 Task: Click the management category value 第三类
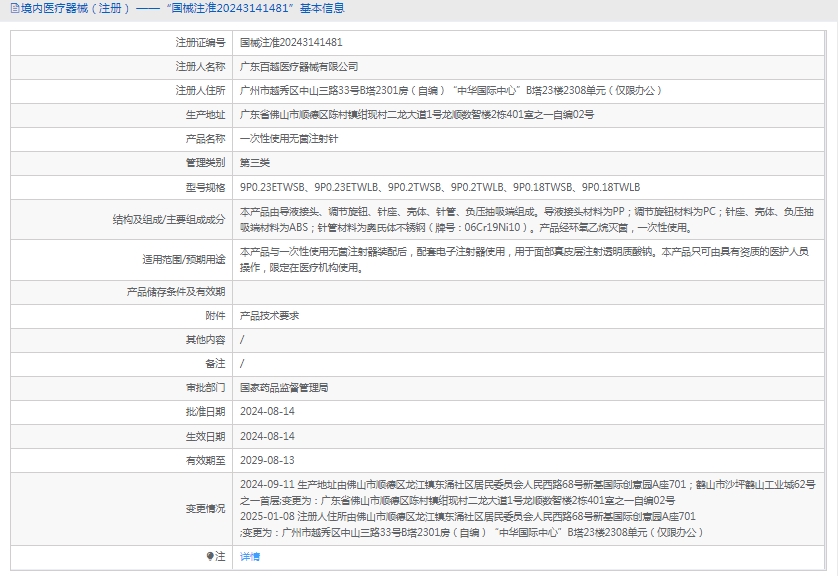(x=255, y=163)
